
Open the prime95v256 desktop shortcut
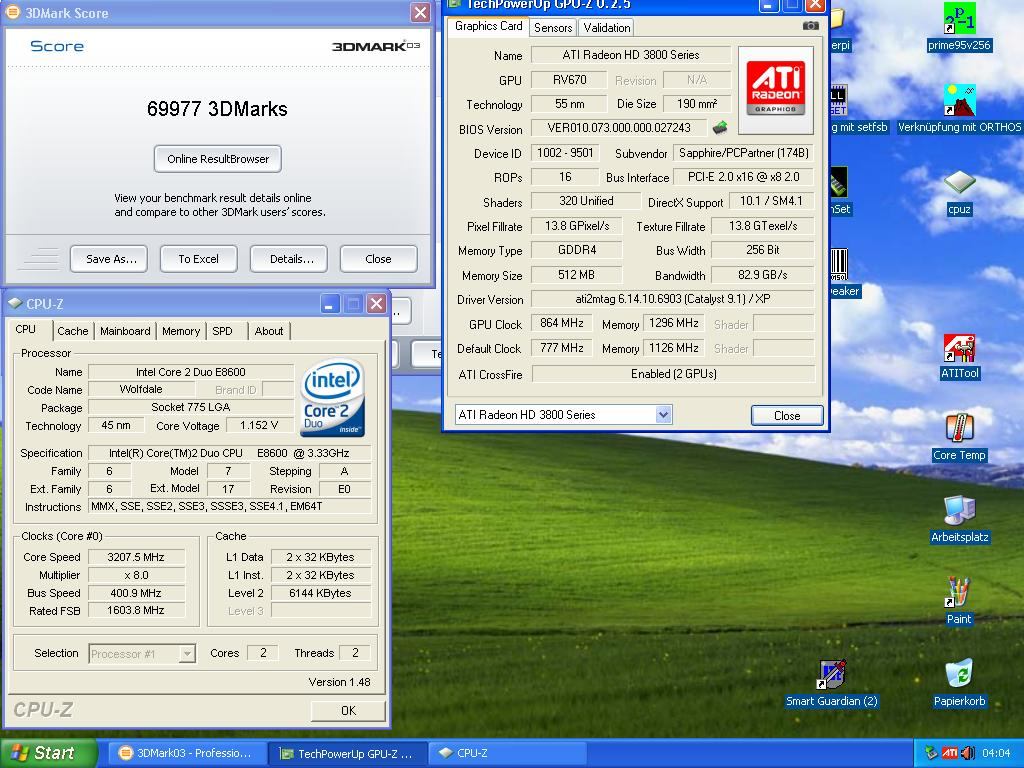[959, 18]
